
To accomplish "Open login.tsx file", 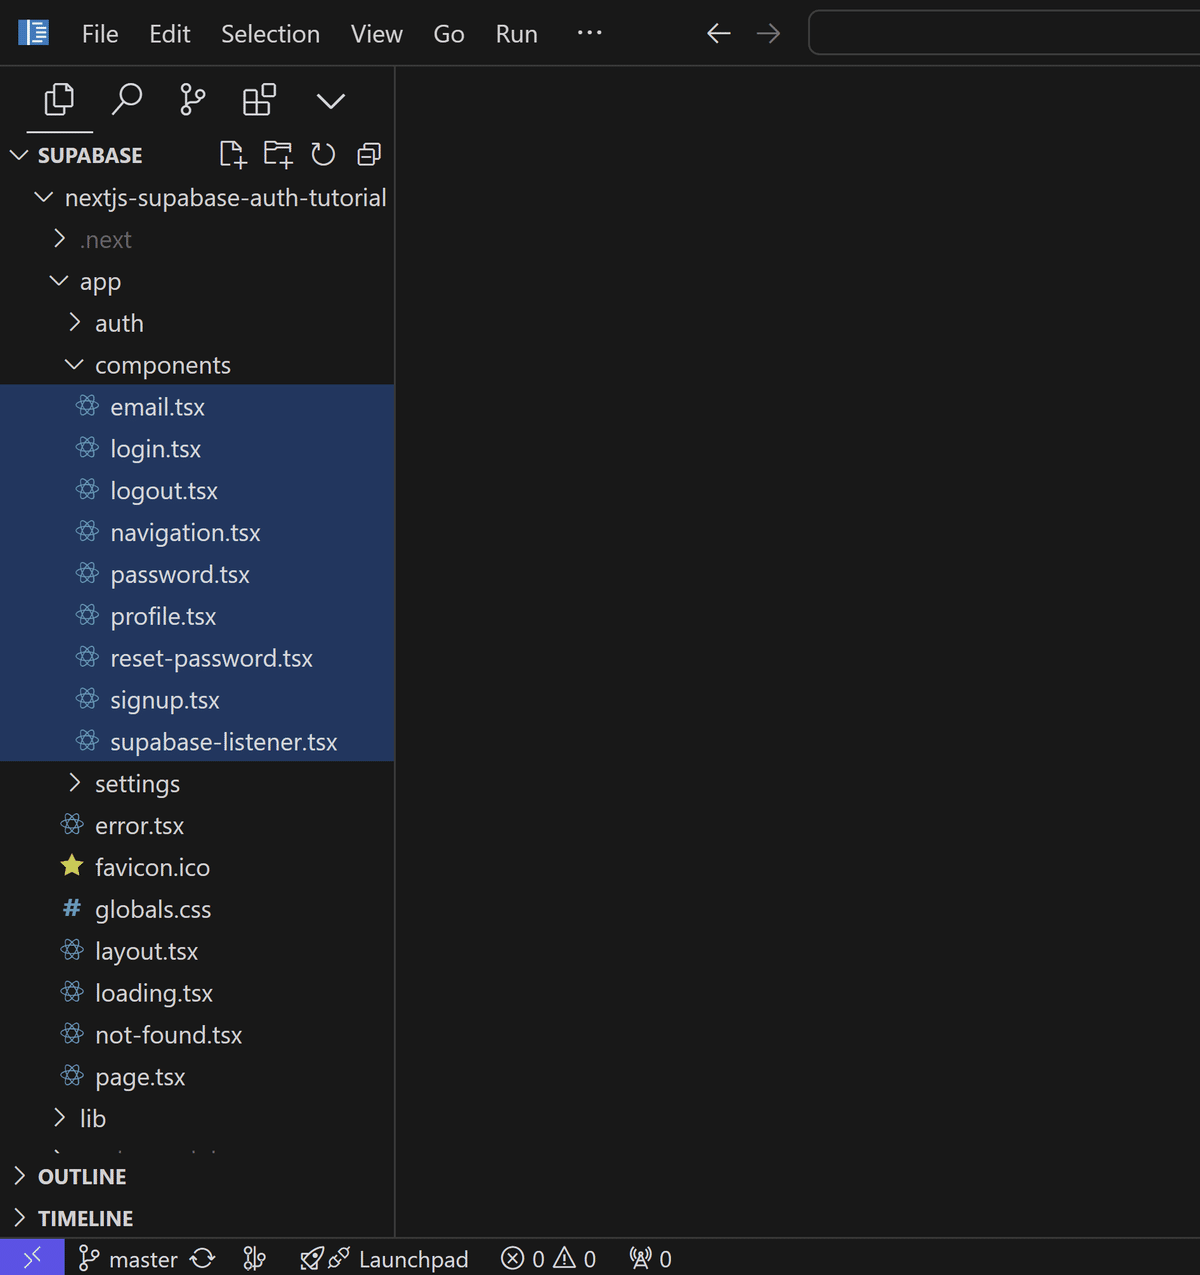I will (x=197, y=449).
